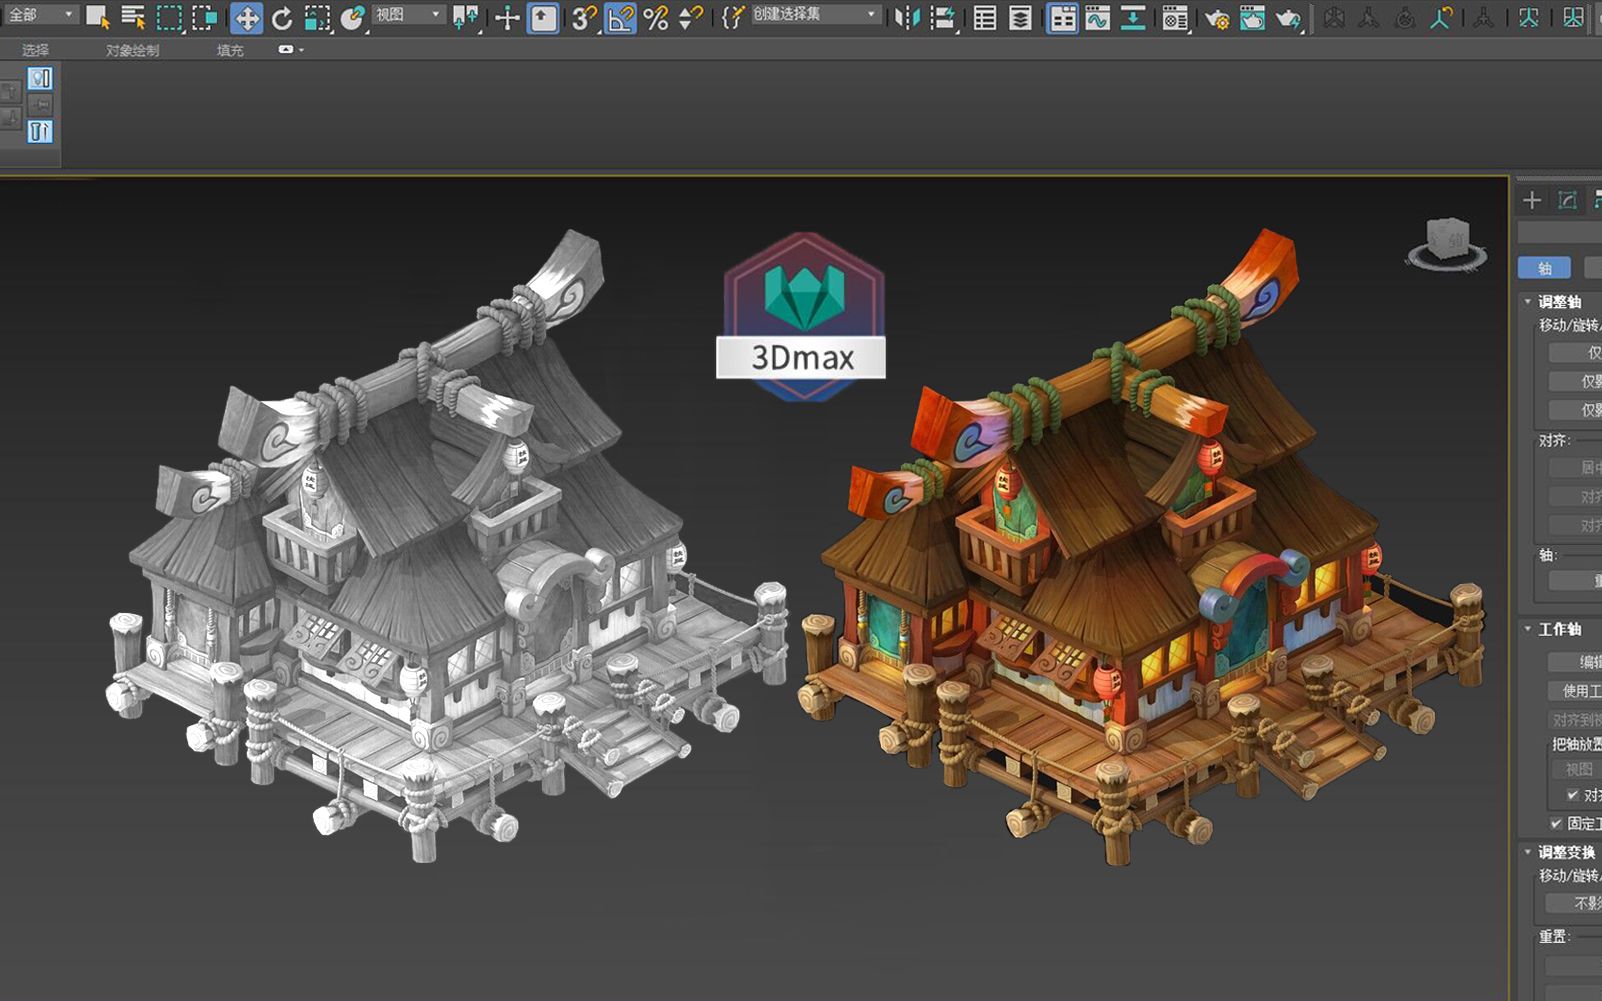The height and width of the screenshot is (1001, 1602).
Task: Select the Mirror tool
Action: pyautogui.click(x=907, y=17)
